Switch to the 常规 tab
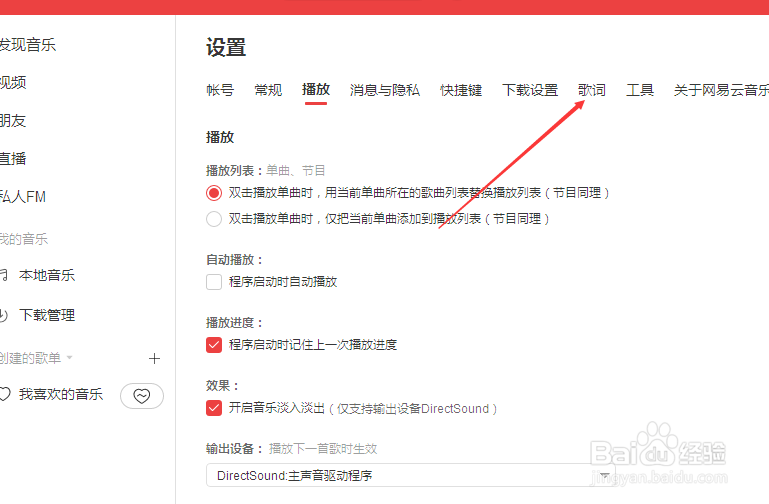 click(x=268, y=90)
